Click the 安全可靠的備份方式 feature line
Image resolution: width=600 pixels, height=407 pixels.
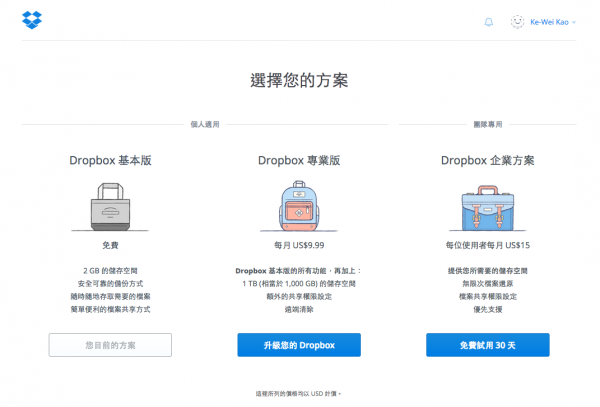point(110,284)
